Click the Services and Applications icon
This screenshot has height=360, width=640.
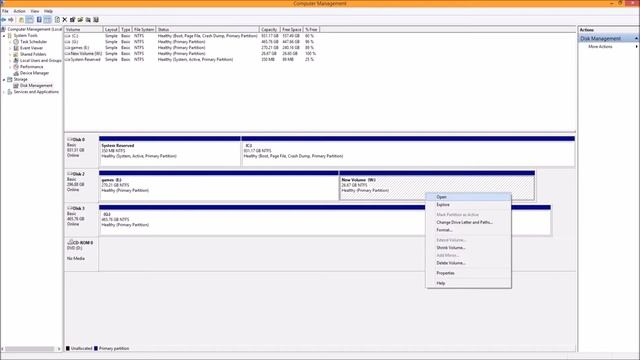coord(10,92)
